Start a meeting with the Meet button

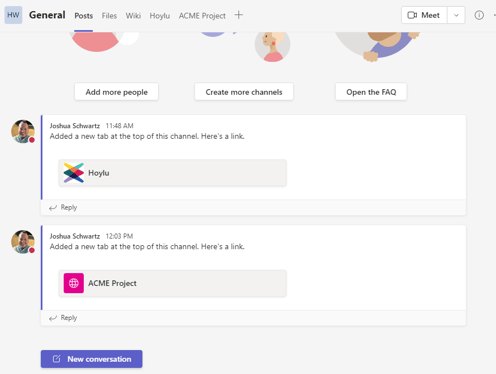[424, 15]
